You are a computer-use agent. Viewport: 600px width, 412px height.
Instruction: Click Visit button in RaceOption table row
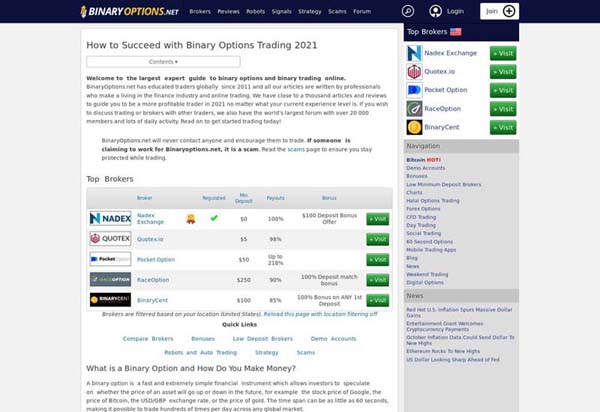(378, 280)
